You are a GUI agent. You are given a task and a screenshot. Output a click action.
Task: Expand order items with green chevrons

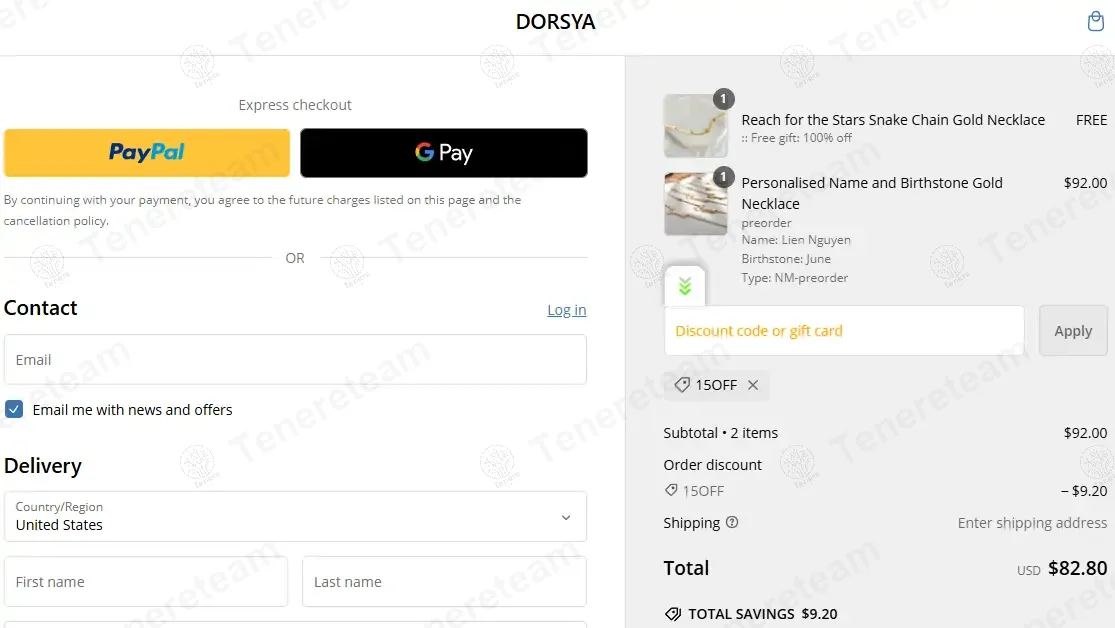pos(685,287)
